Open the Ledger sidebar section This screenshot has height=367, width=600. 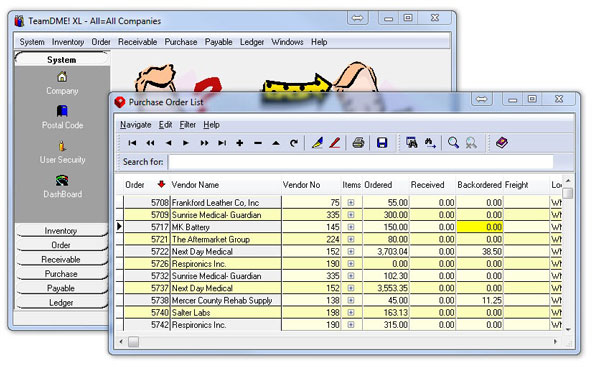62,302
